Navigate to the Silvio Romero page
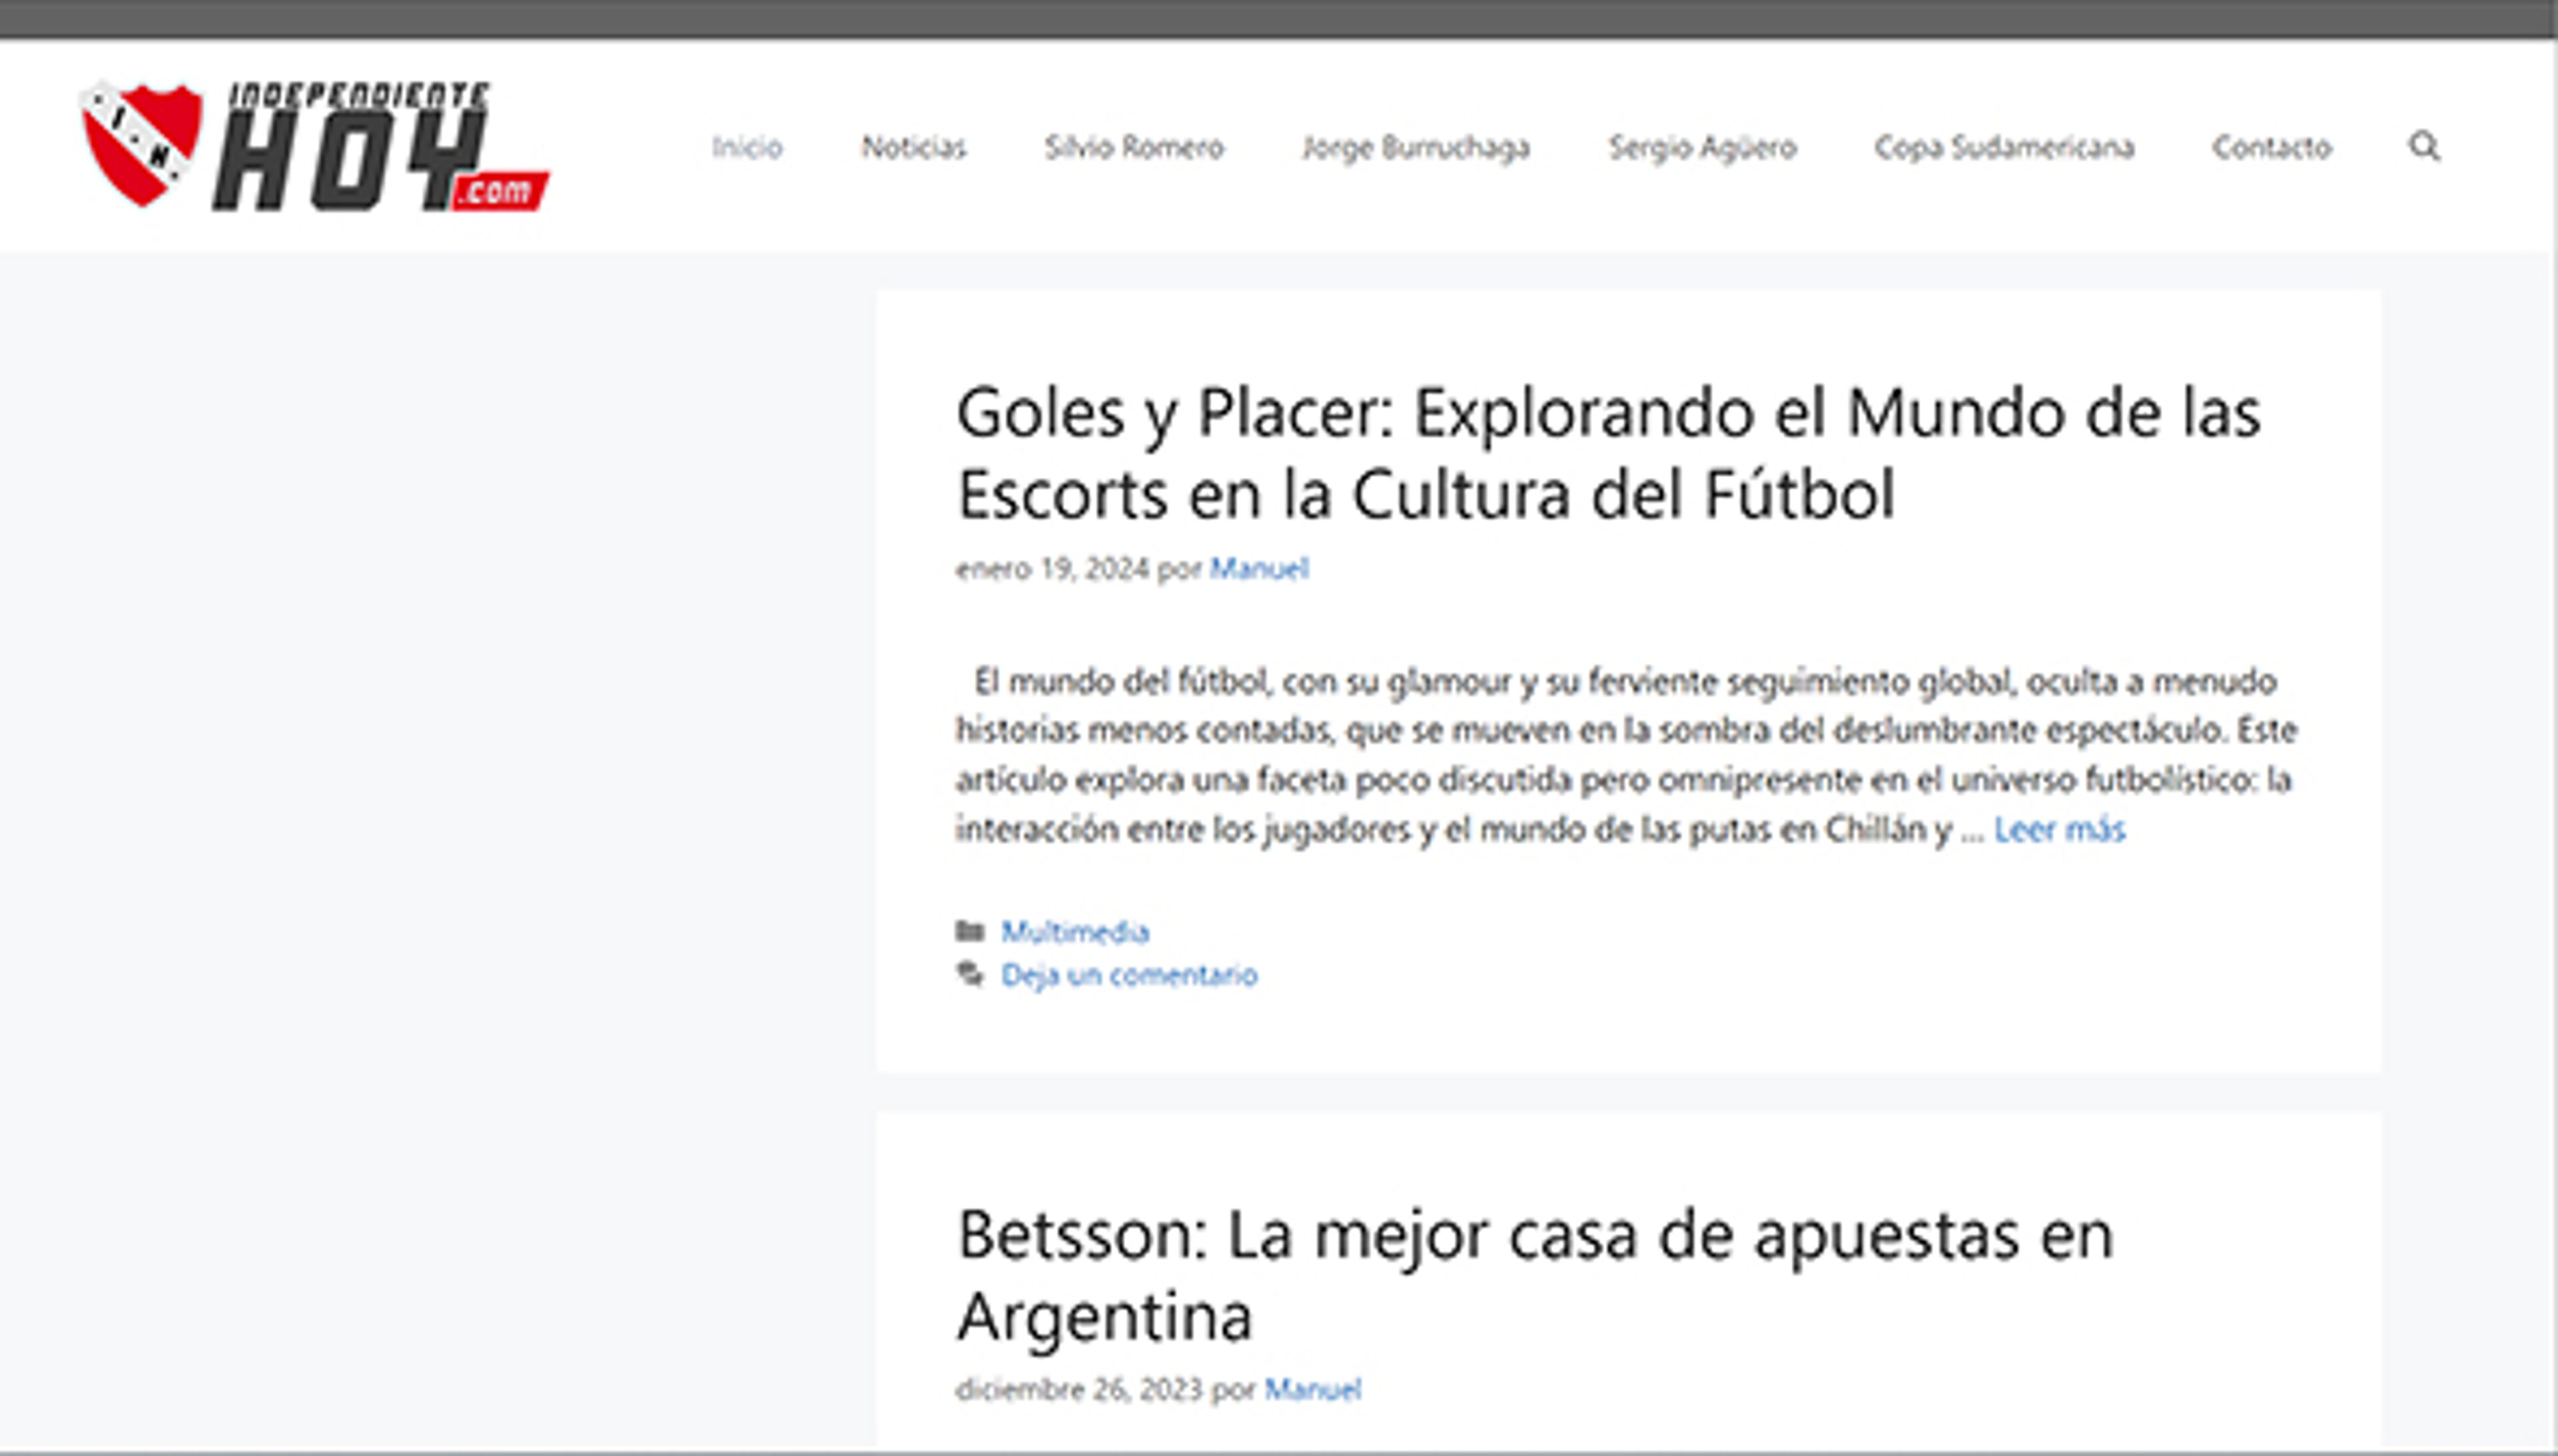Screen dimensions: 2558x1456 point(1134,148)
